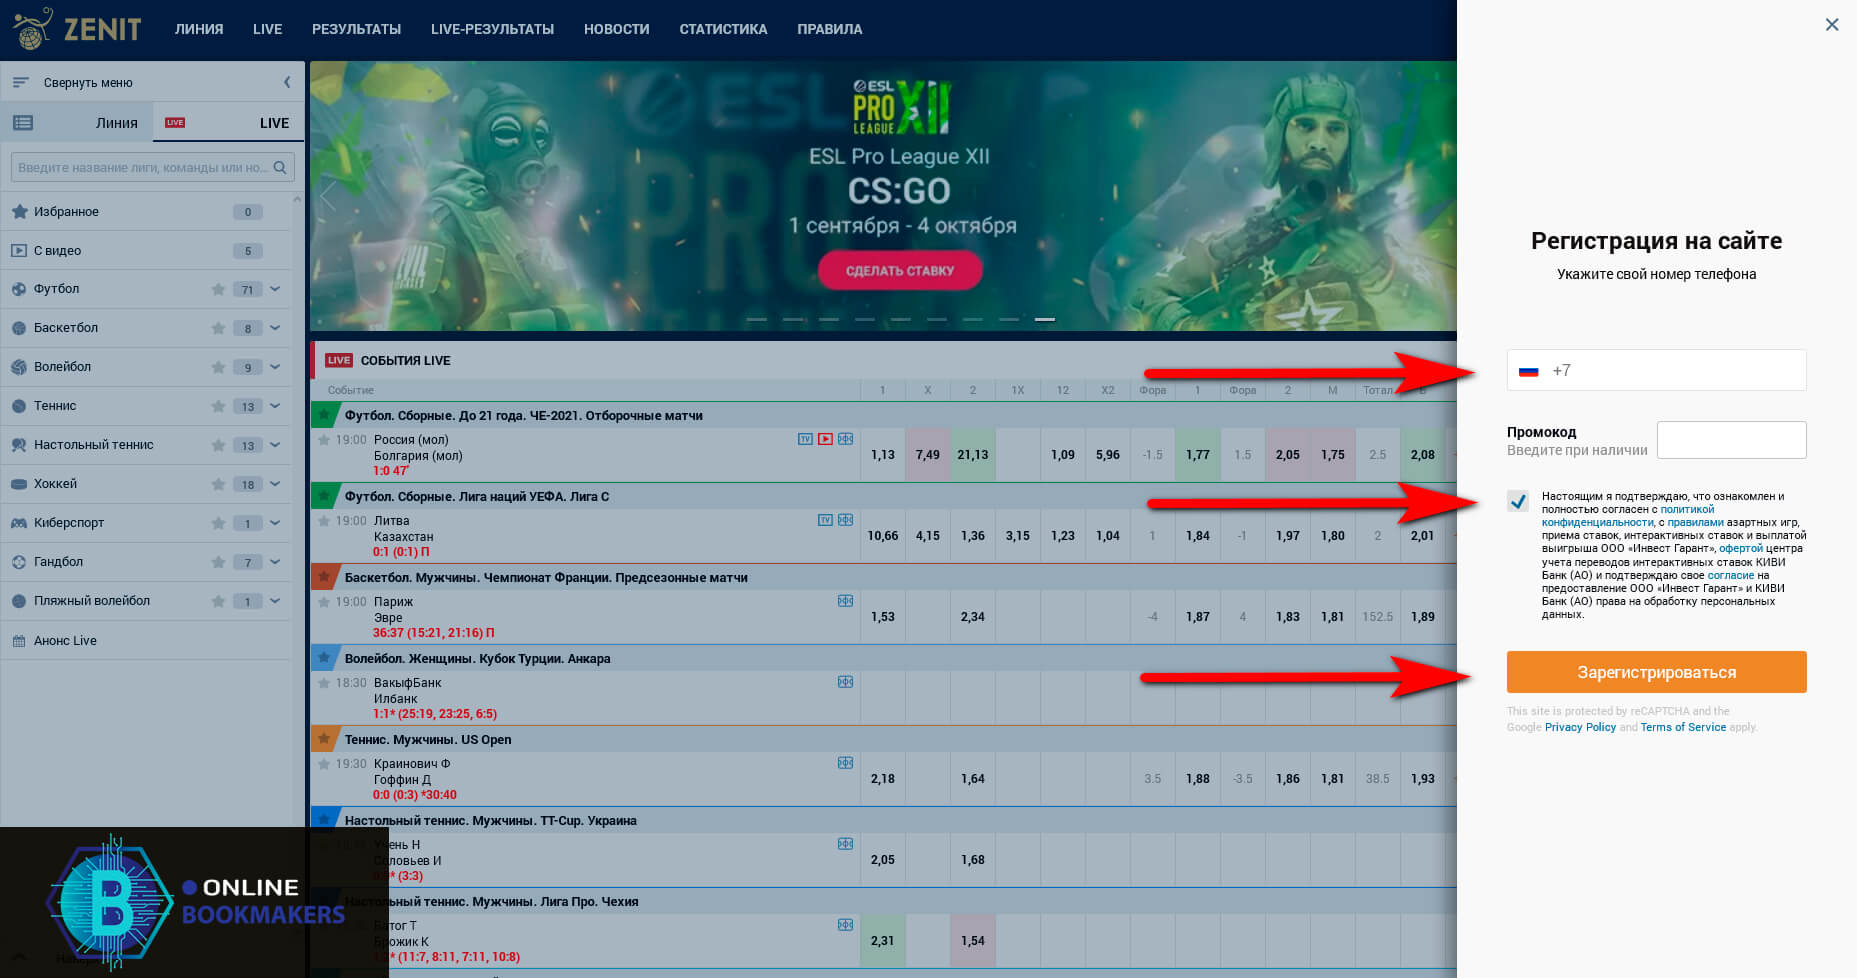Click the Сделать ставку banner button

pyautogui.click(x=900, y=270)
